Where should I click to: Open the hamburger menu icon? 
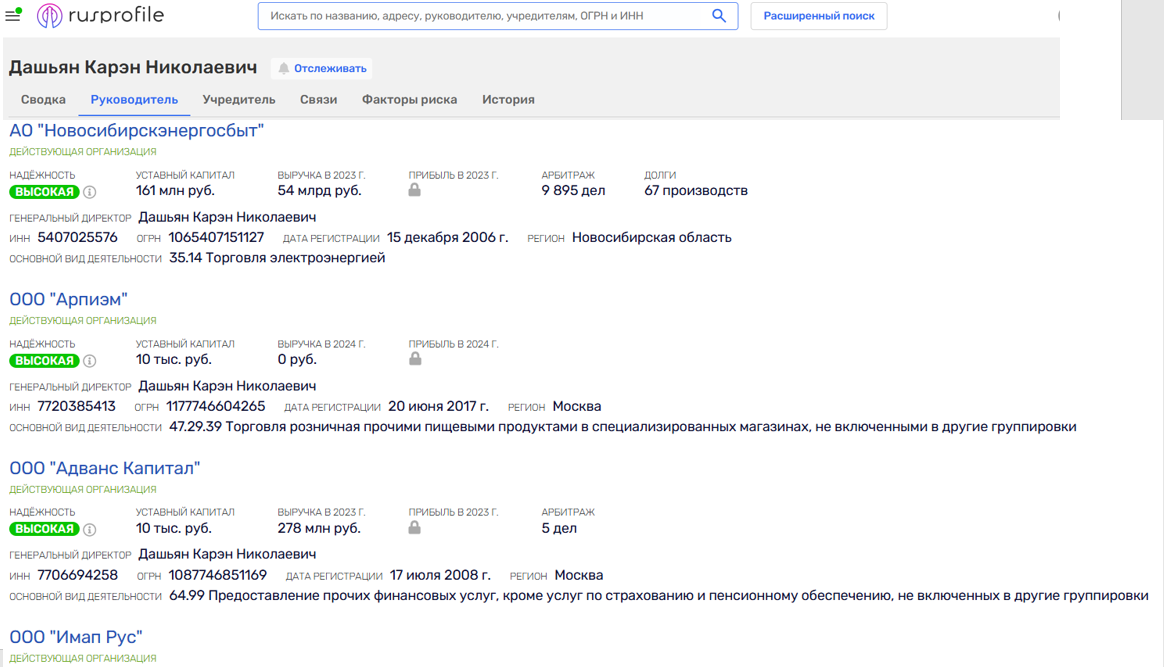13,15
